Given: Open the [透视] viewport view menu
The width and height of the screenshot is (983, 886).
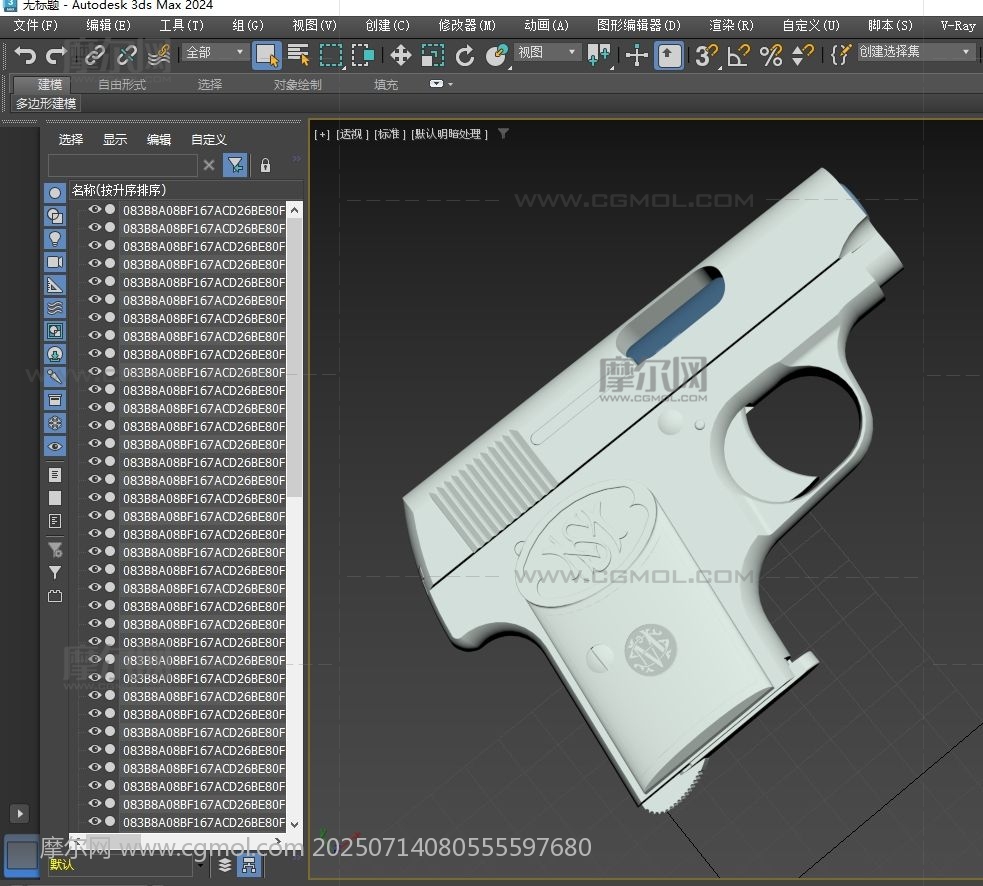Looking at the screenshot, I should pyautogui.click(x=352, y=134).
